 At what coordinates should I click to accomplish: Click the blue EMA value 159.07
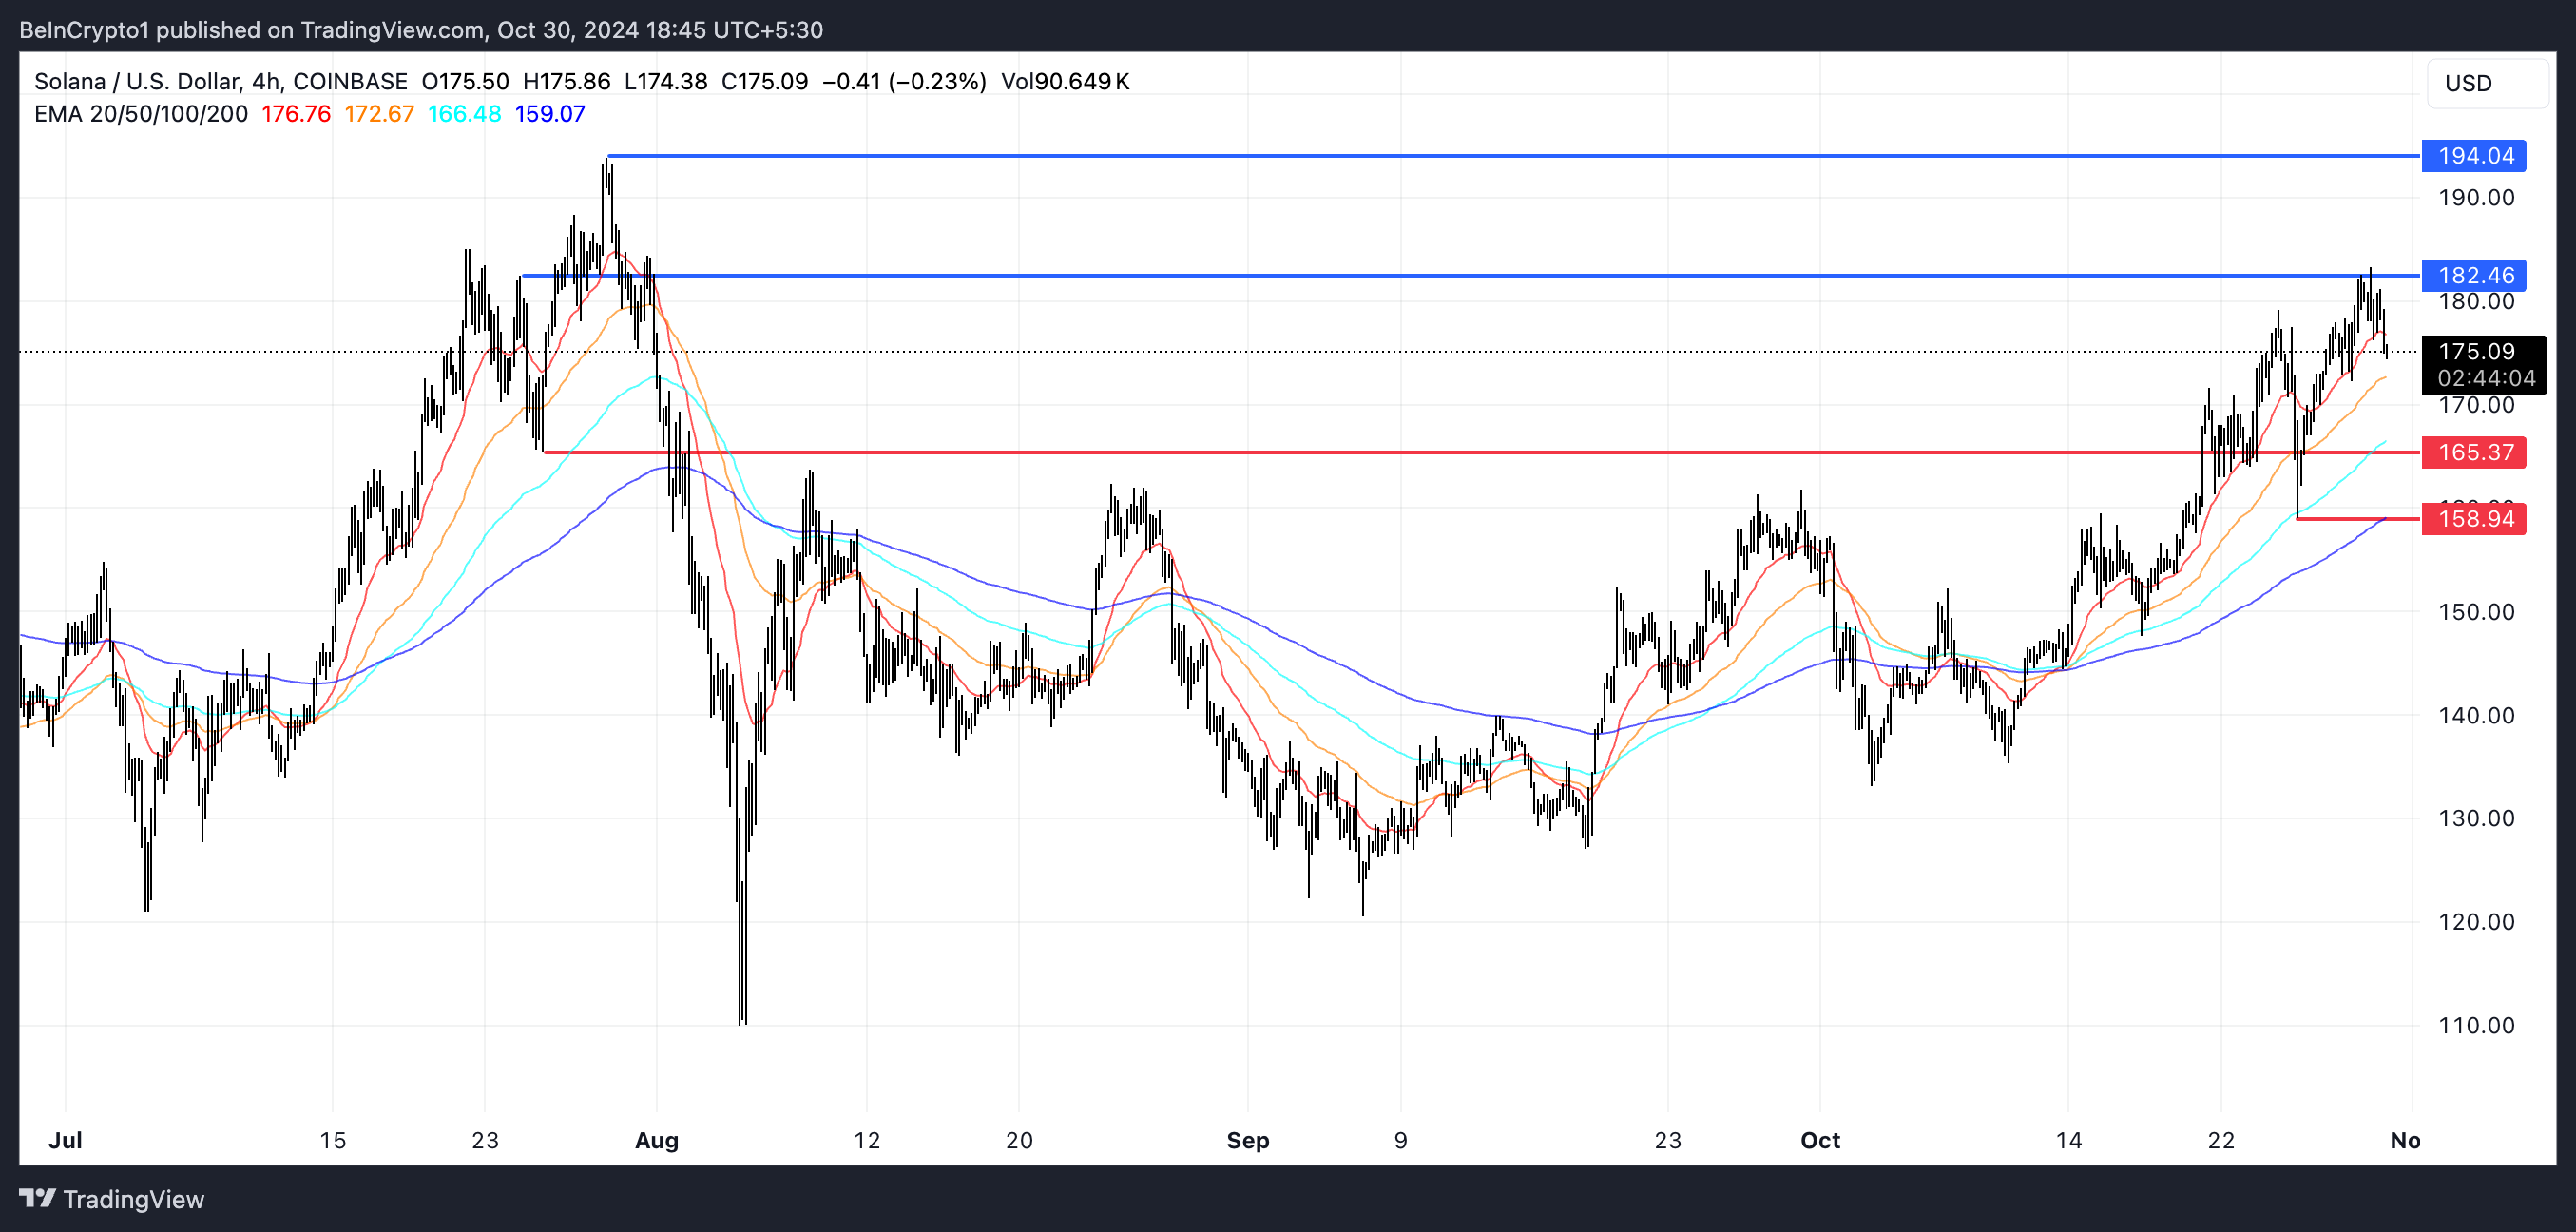tap(549, 114)
